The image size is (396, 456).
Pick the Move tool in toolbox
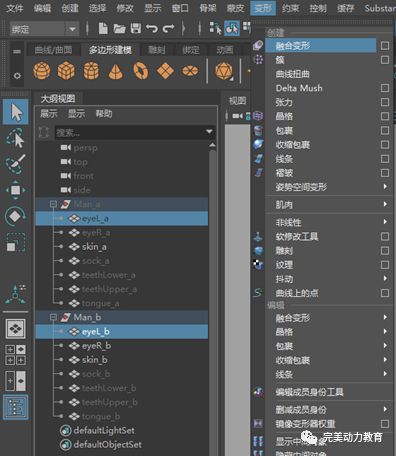15,190
